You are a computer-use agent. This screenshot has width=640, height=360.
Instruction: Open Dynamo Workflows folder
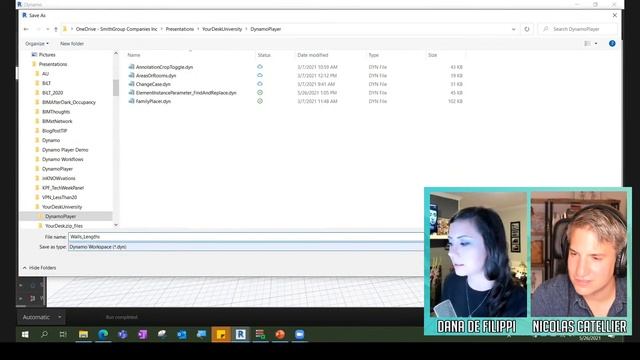coord(62,159)
